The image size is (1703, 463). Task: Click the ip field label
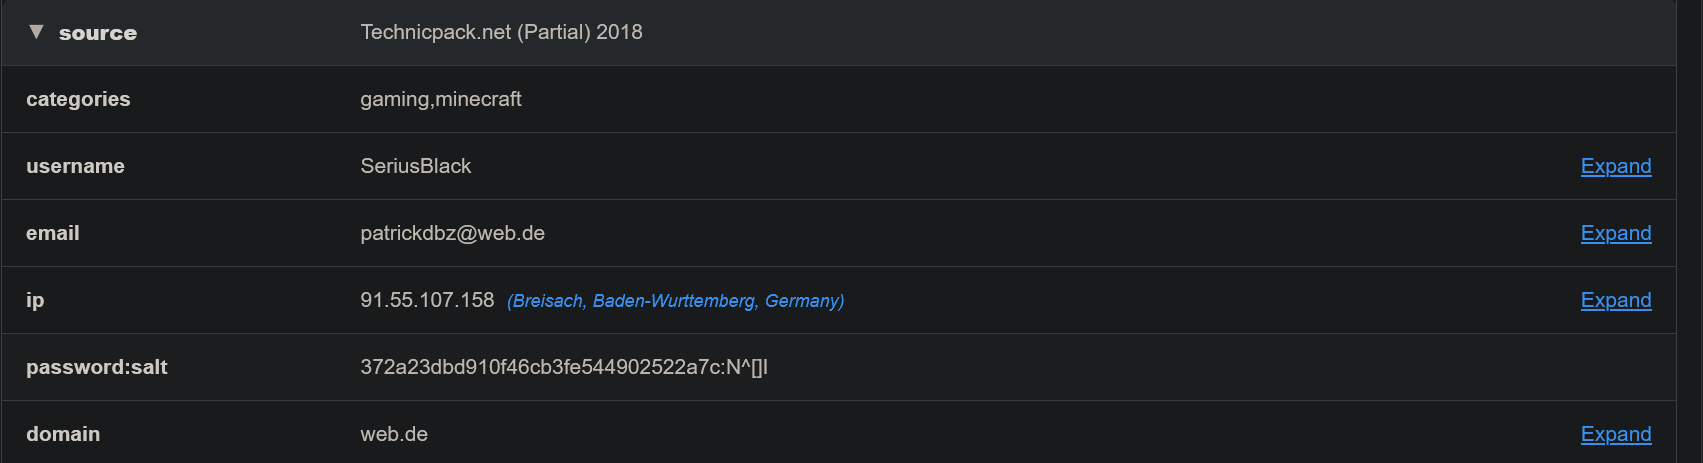[35, 300]
